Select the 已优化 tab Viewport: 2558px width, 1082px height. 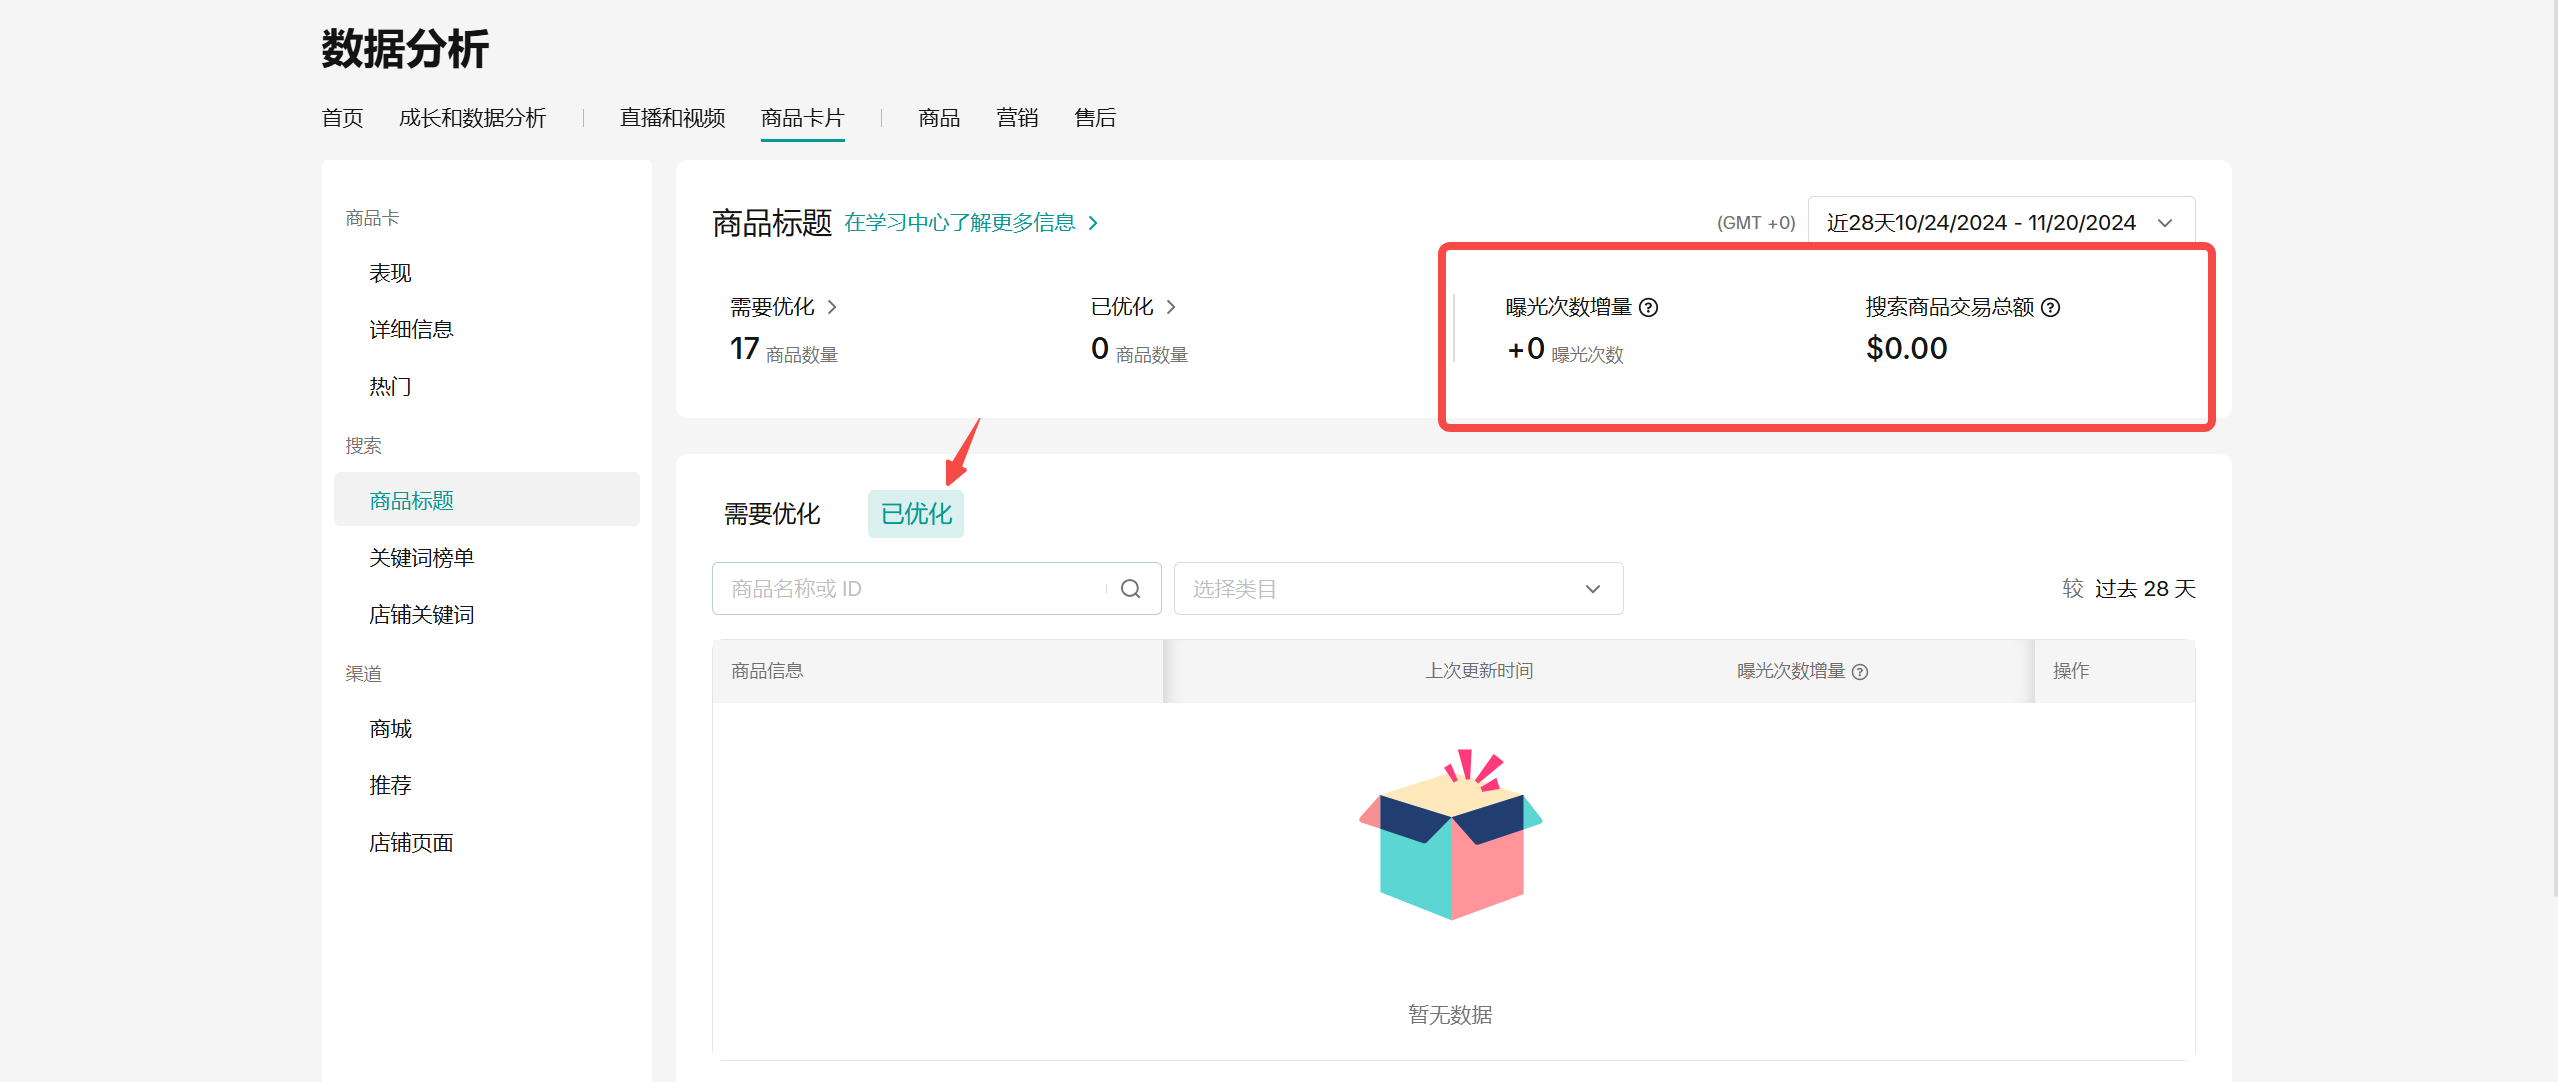coord(915,514)
